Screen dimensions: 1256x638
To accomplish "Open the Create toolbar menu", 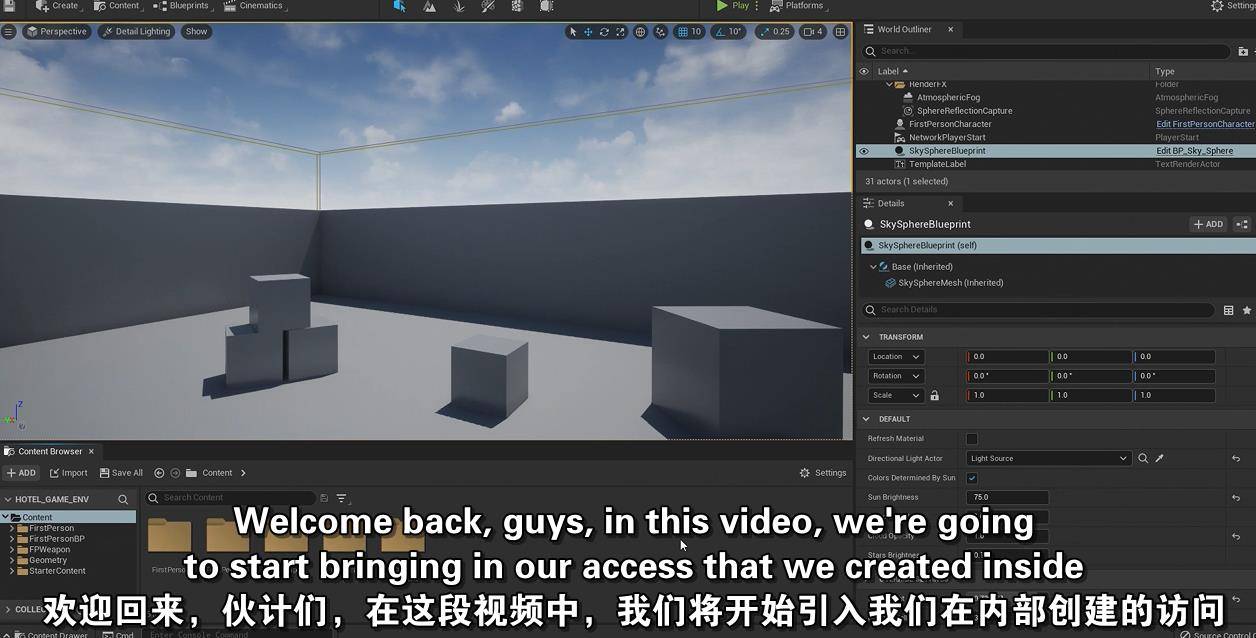I will pos(57,6).
